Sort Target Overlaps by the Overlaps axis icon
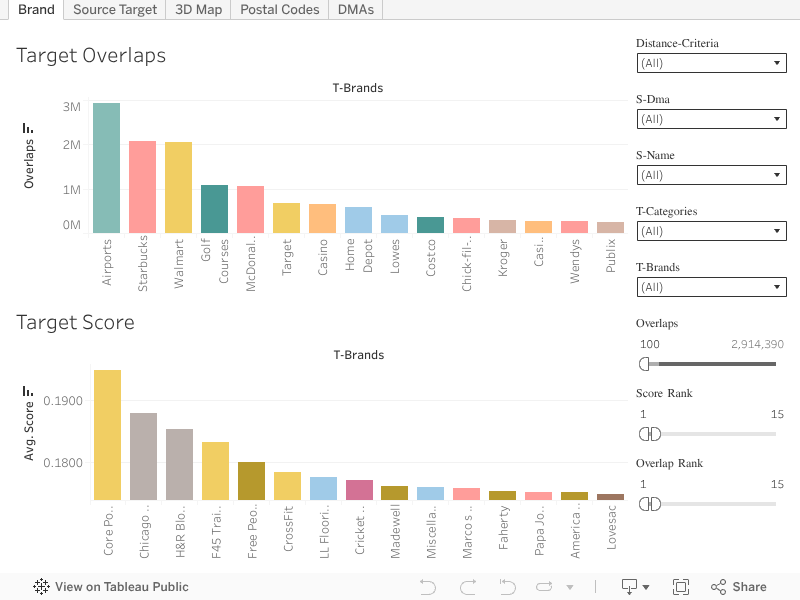This screenshot has height=600, width=800. coord(28,129)
